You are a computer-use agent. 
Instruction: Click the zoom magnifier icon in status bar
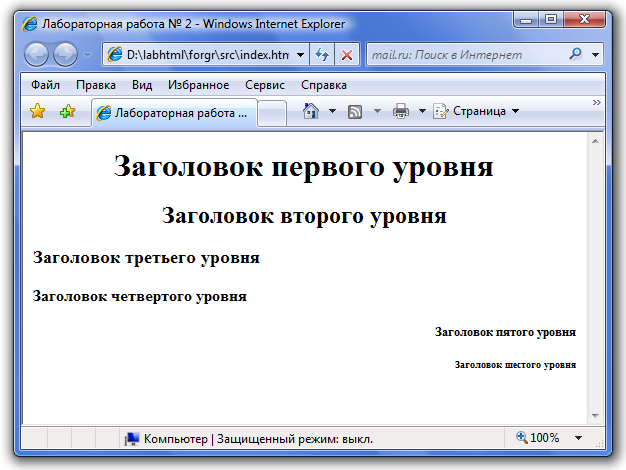521,438
